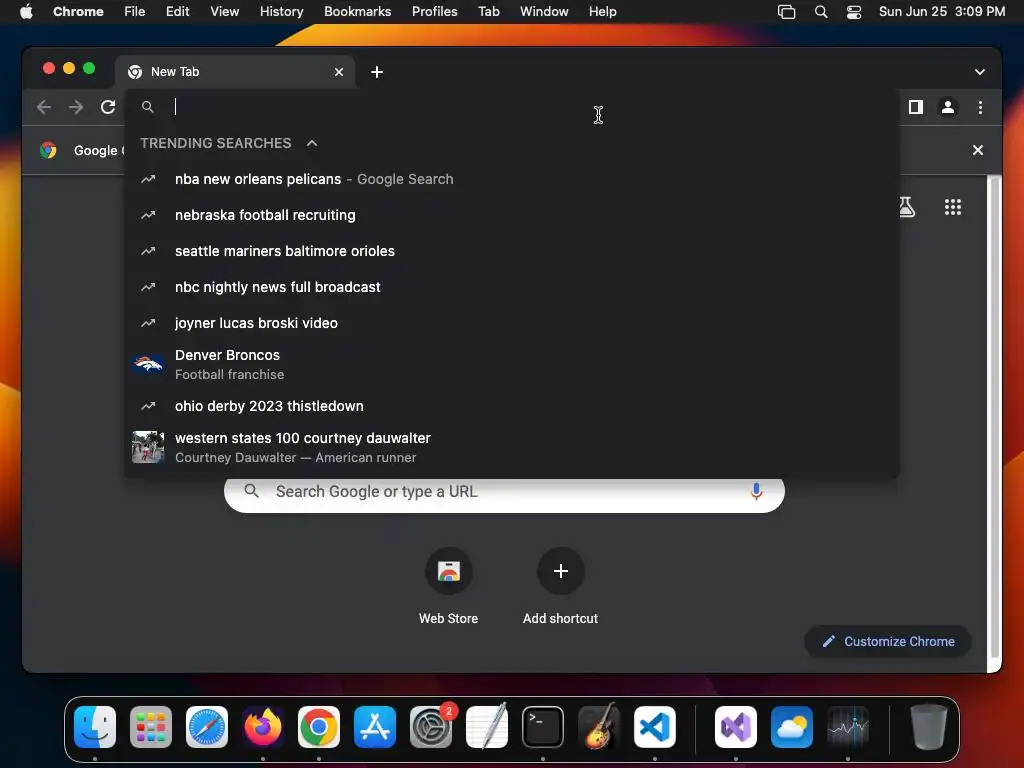The width and height of the screenshot is (1024, 768).
Task: Open Stage Manager windows icon in menu bar
Action: click(786, 12)
